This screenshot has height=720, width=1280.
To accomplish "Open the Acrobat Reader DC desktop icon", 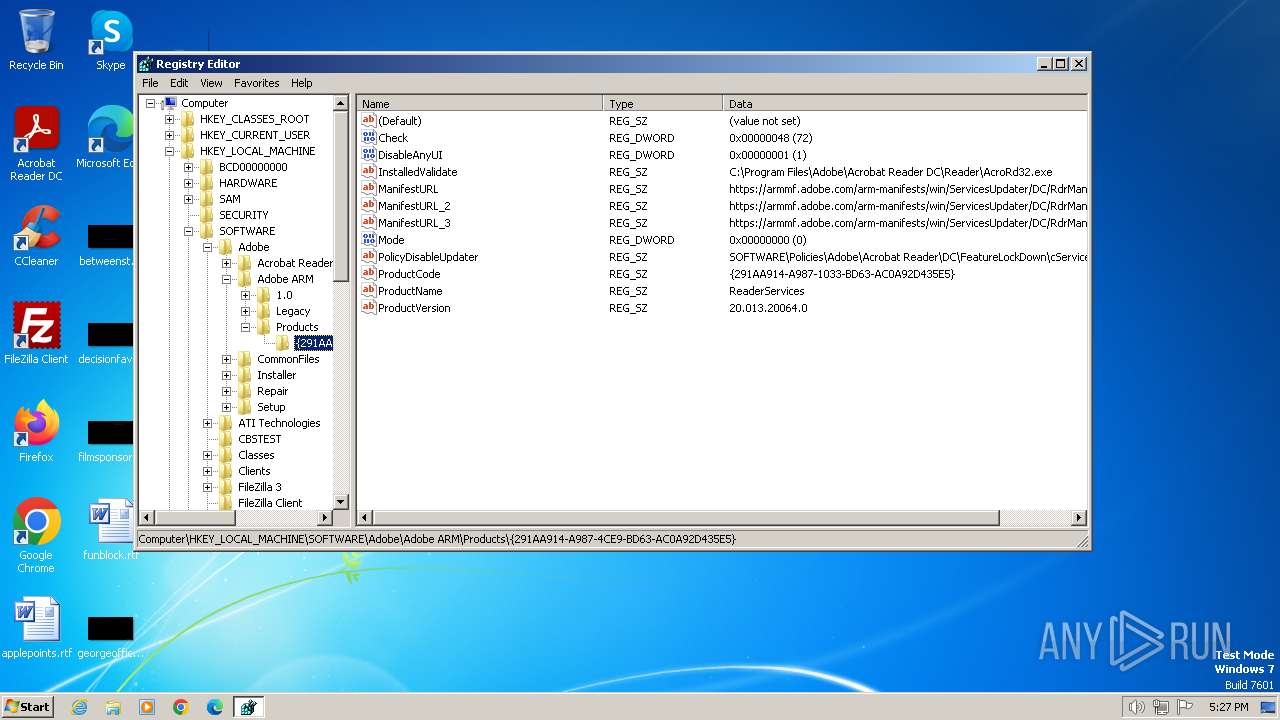I will (36, 143).
